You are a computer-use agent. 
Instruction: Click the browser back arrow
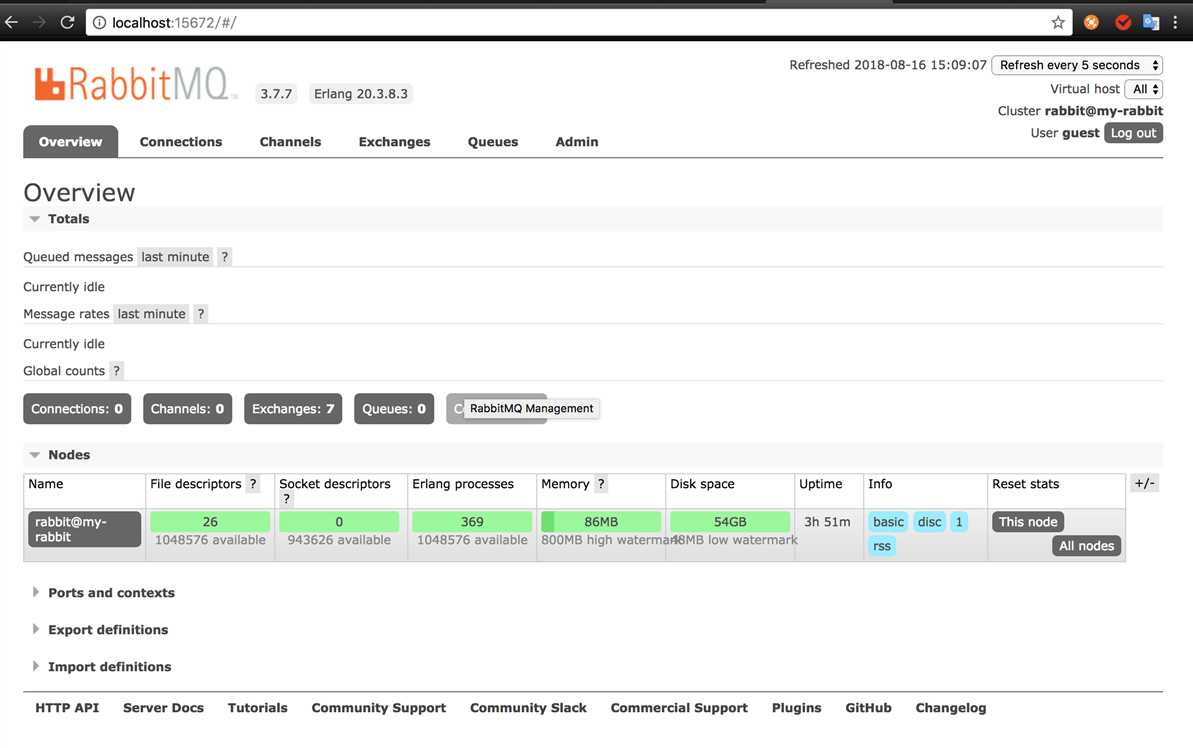(11, 23)
